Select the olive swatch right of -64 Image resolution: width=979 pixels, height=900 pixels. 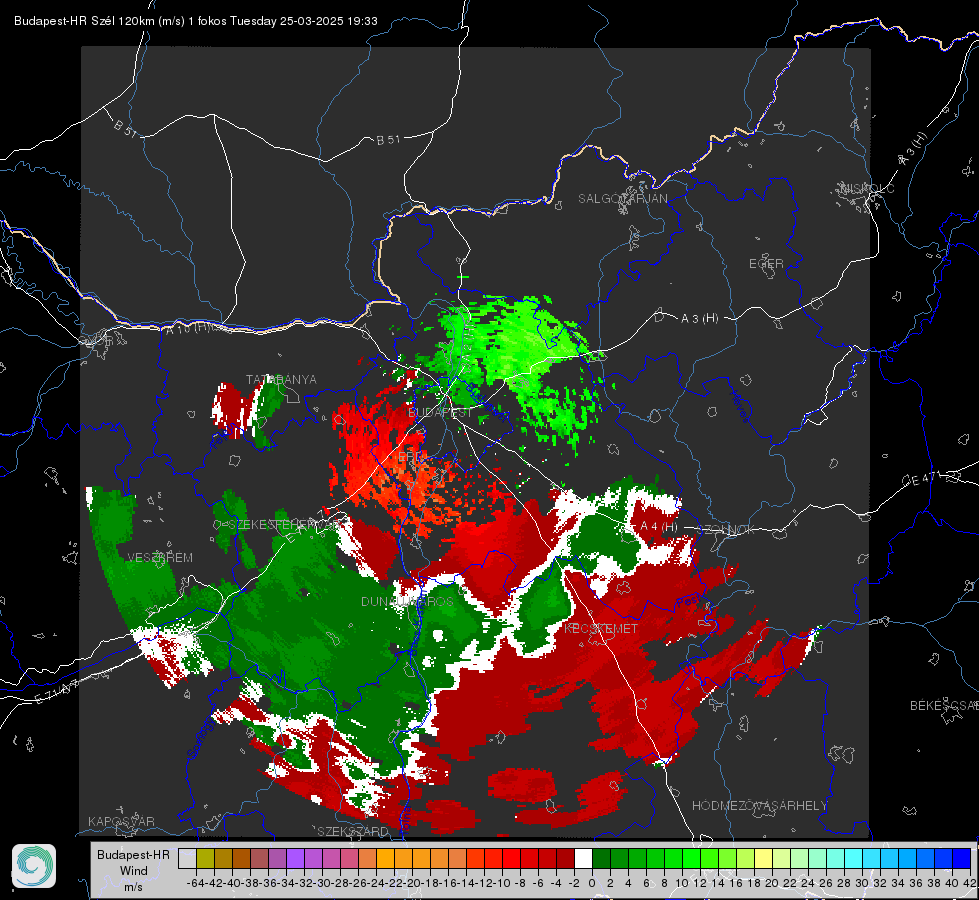205,858
